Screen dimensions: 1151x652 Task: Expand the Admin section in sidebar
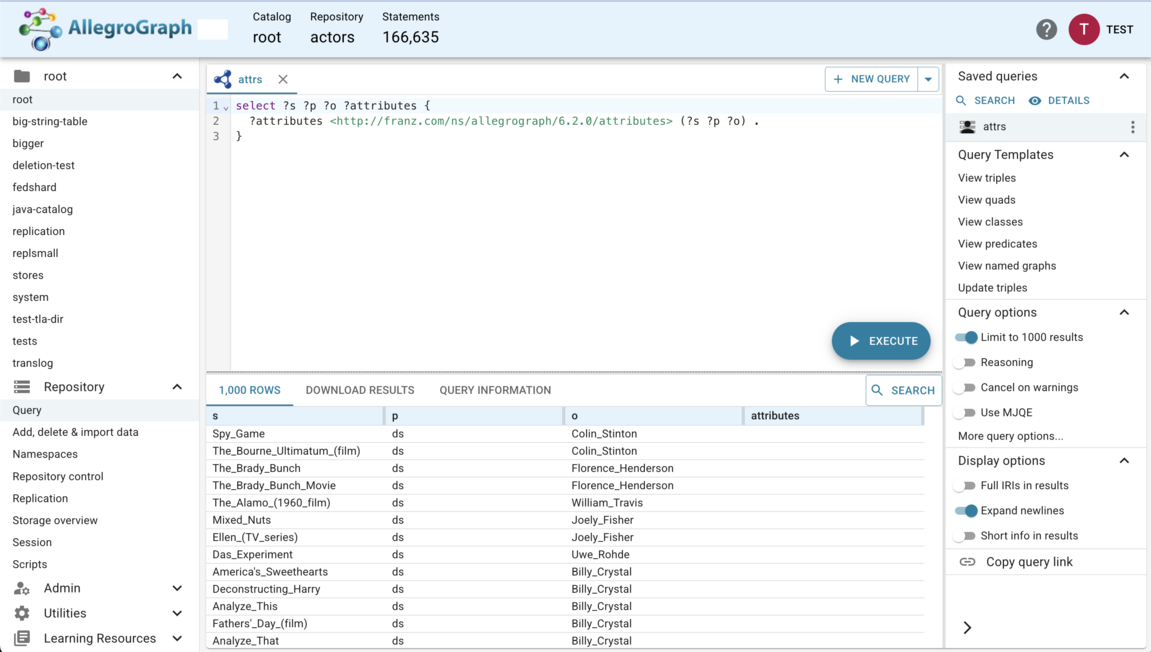click(177, 588)
